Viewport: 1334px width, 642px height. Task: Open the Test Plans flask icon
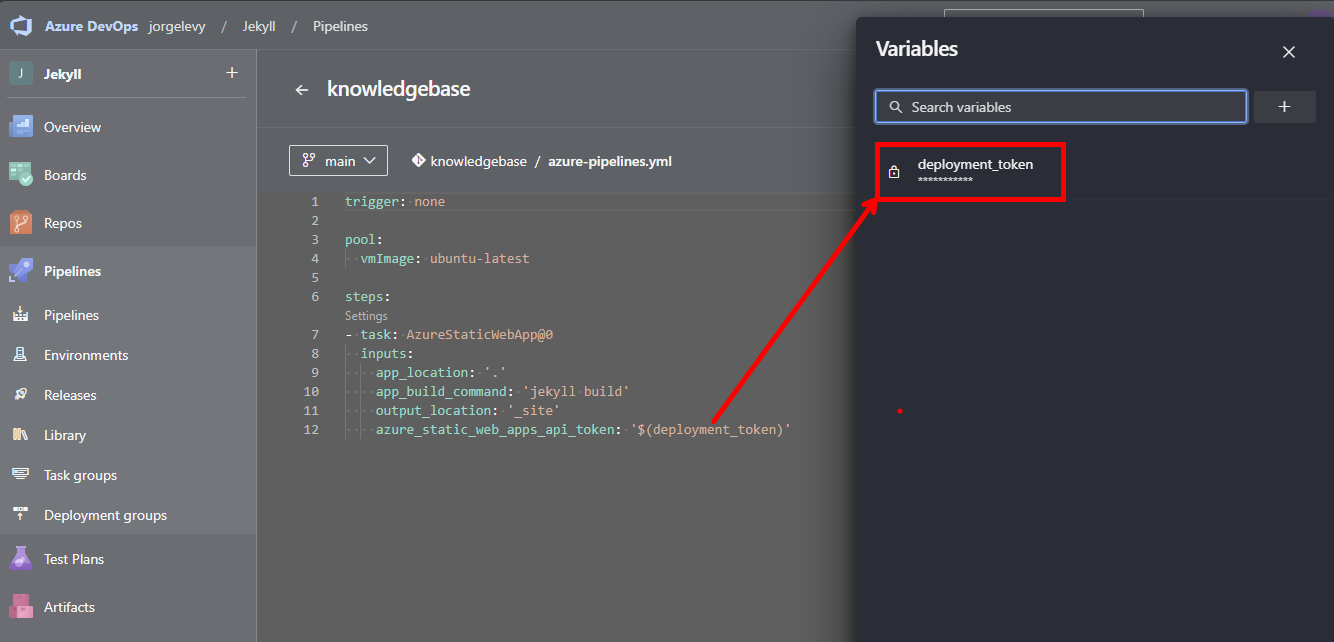click(21, 559)
